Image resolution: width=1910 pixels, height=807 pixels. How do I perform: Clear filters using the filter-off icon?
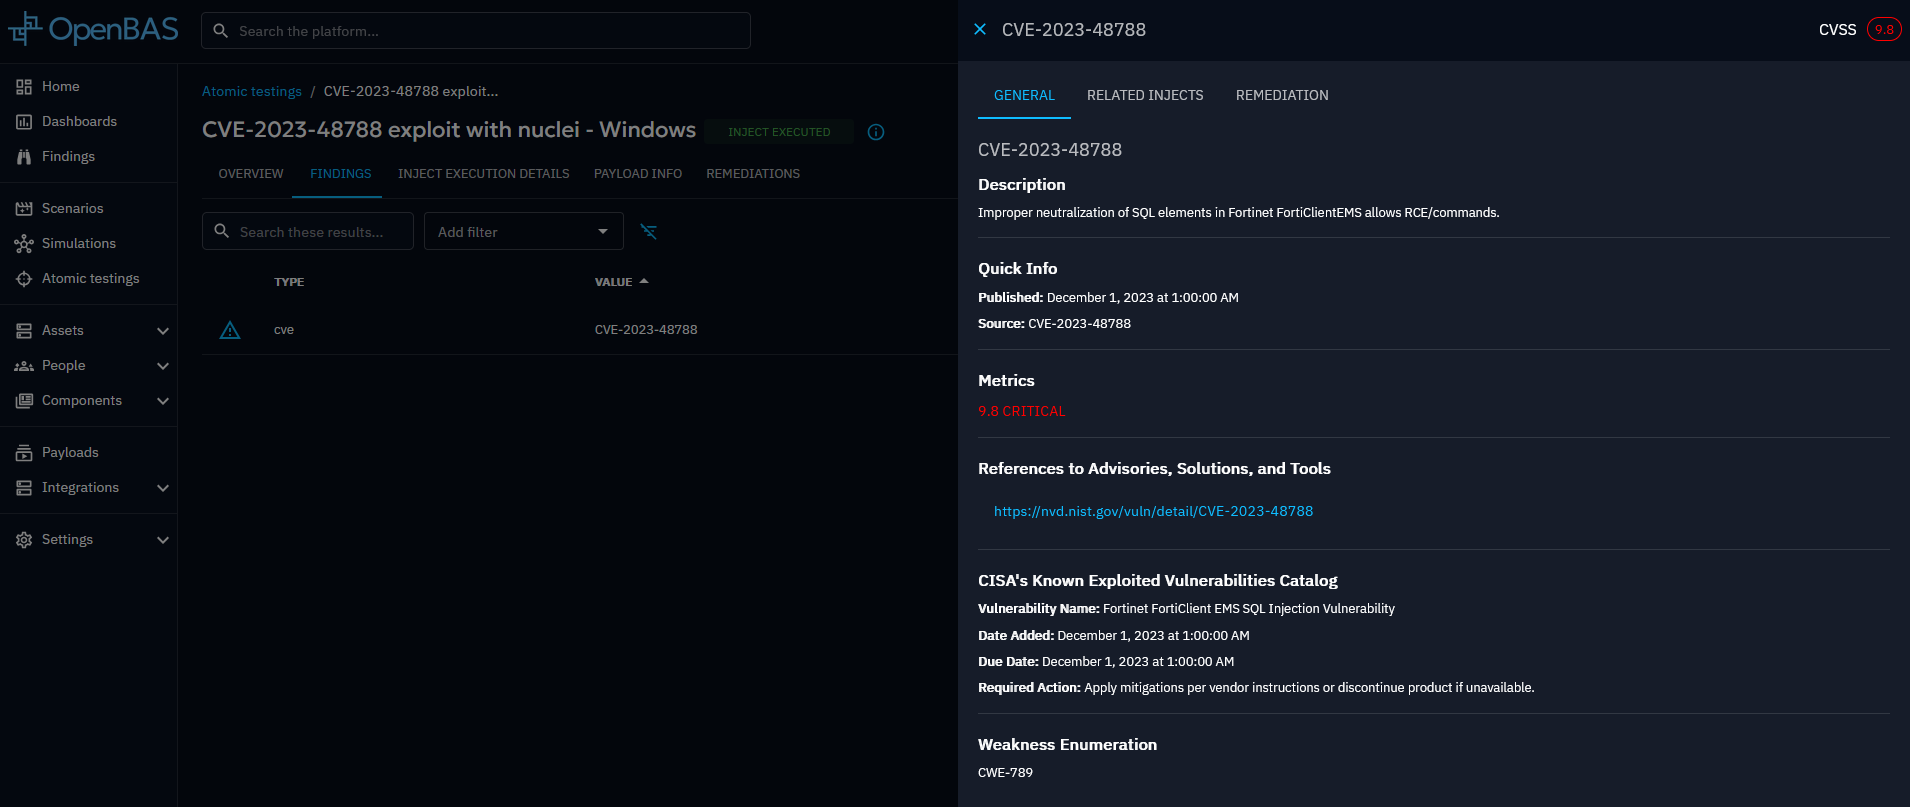(648, 232)
